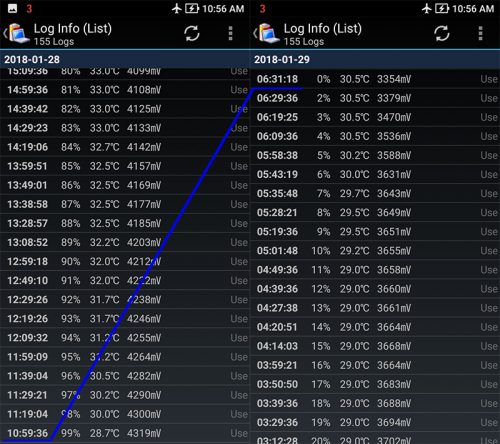Select log row 03:50:50 17%
This screenshot has height=444, width=500.
click(375, 384)
